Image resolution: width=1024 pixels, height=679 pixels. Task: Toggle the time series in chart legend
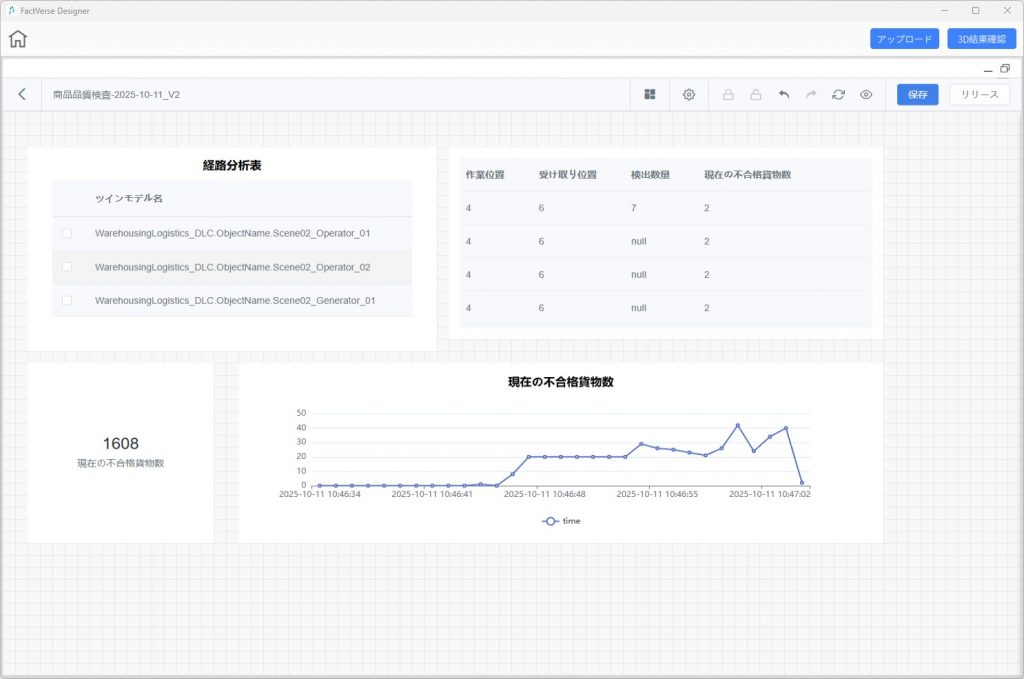[561, 521]
